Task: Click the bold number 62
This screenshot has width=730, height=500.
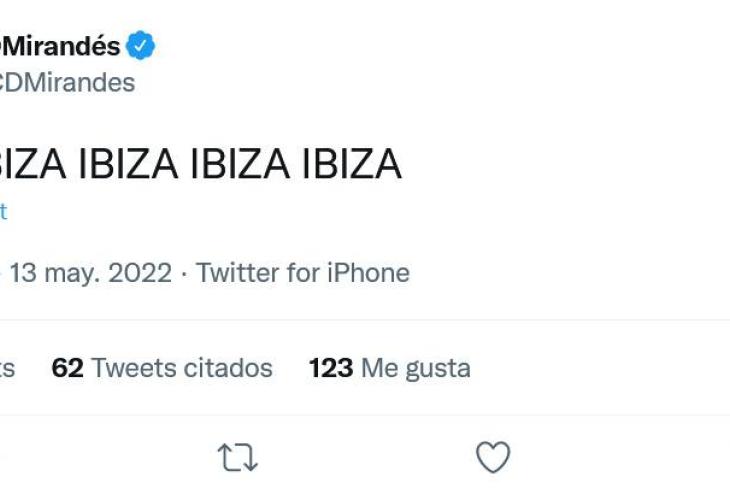Action: click(67, 368)
